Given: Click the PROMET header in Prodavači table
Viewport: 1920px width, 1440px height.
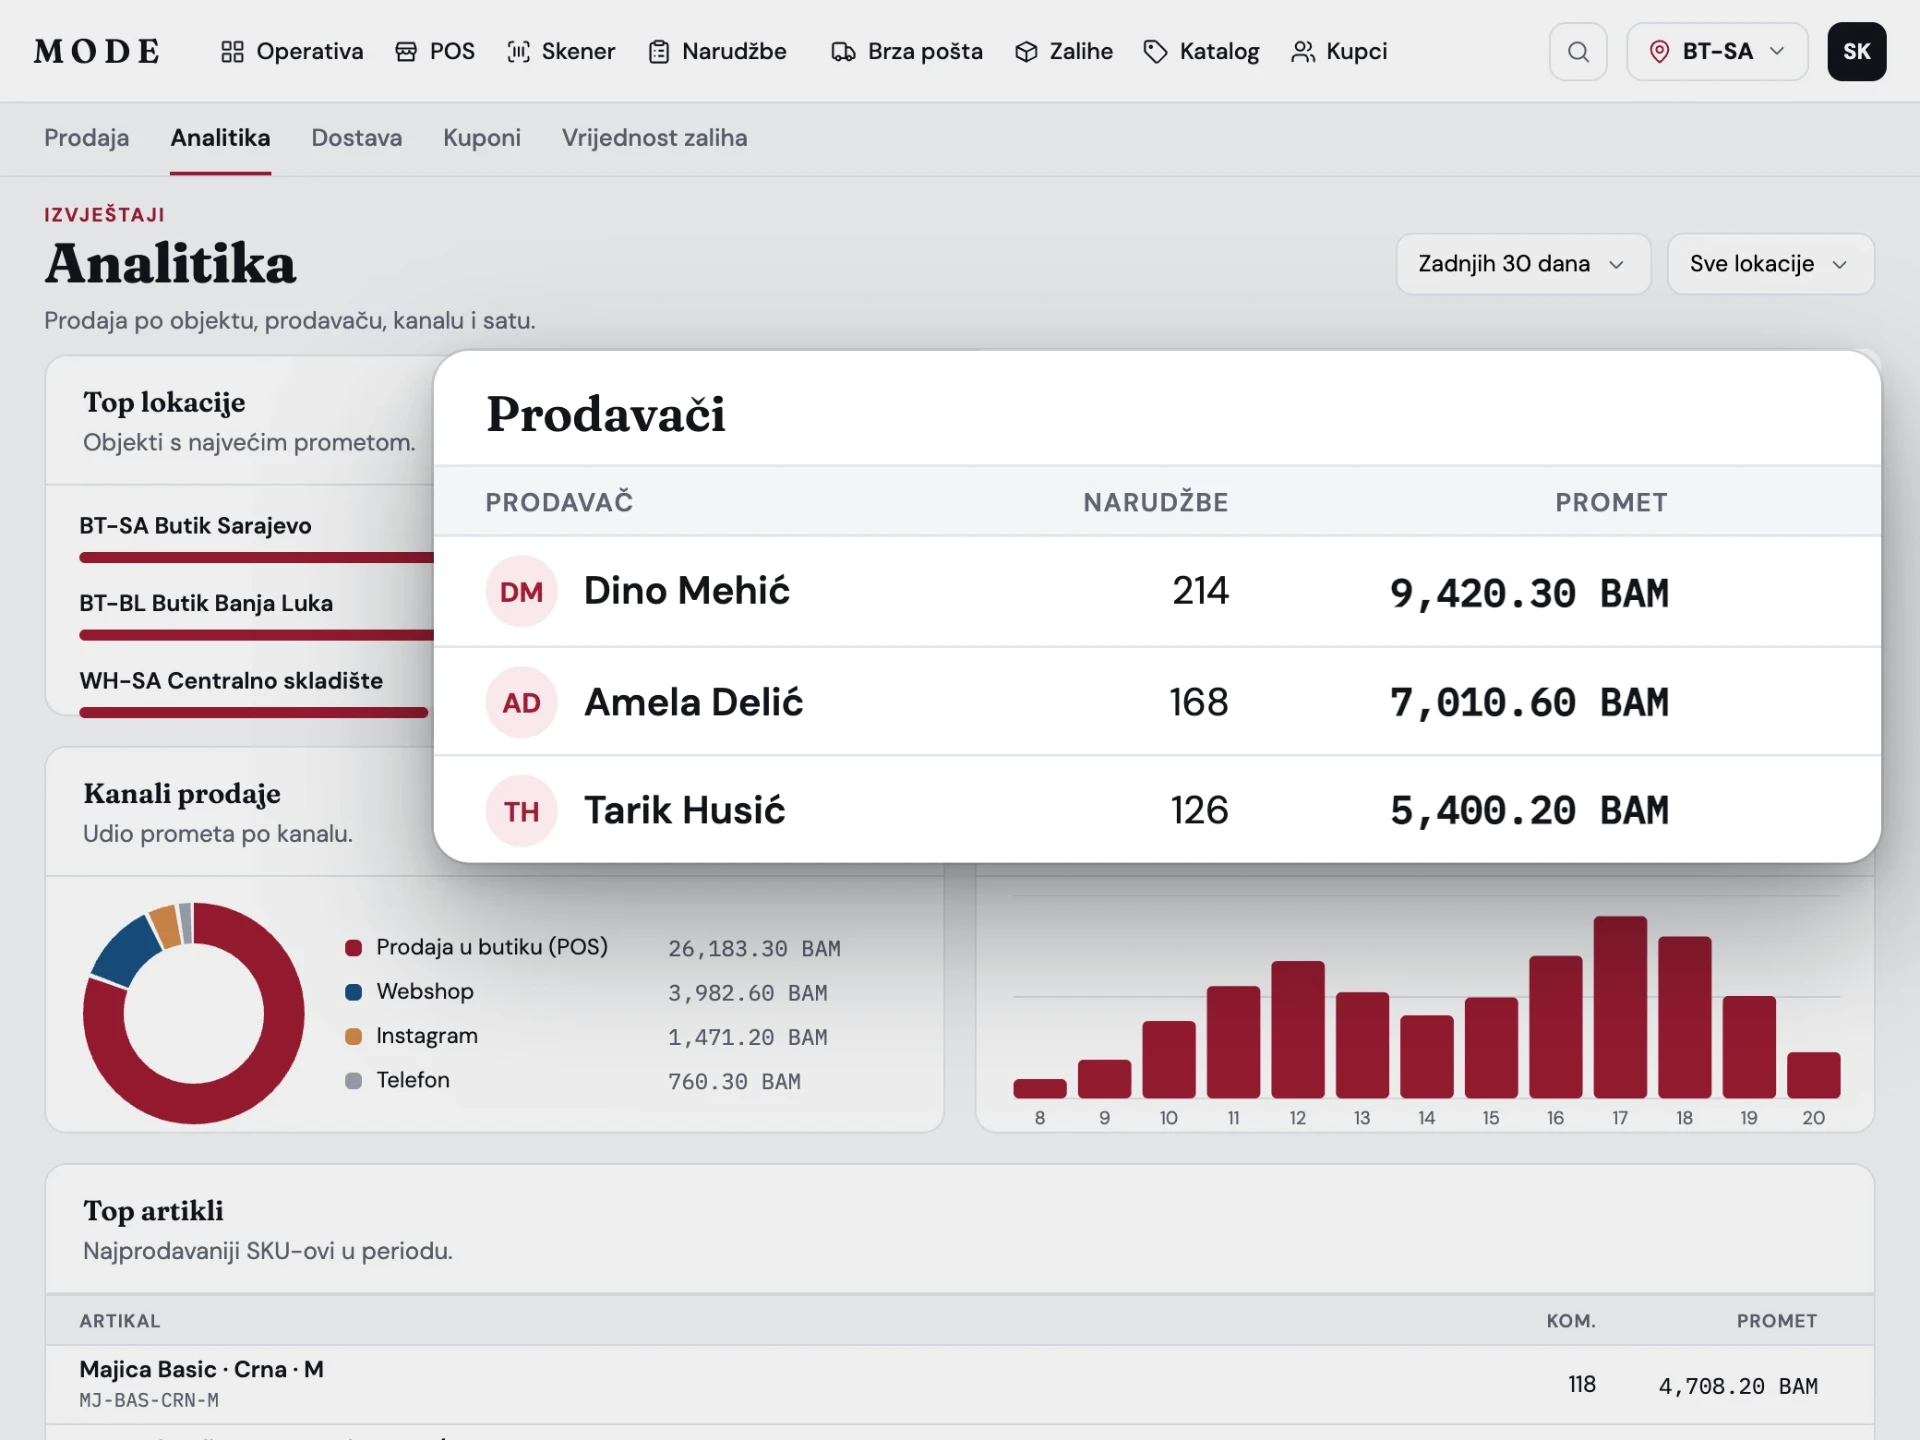Looking at the screenshot, I should pos(1611,502).
